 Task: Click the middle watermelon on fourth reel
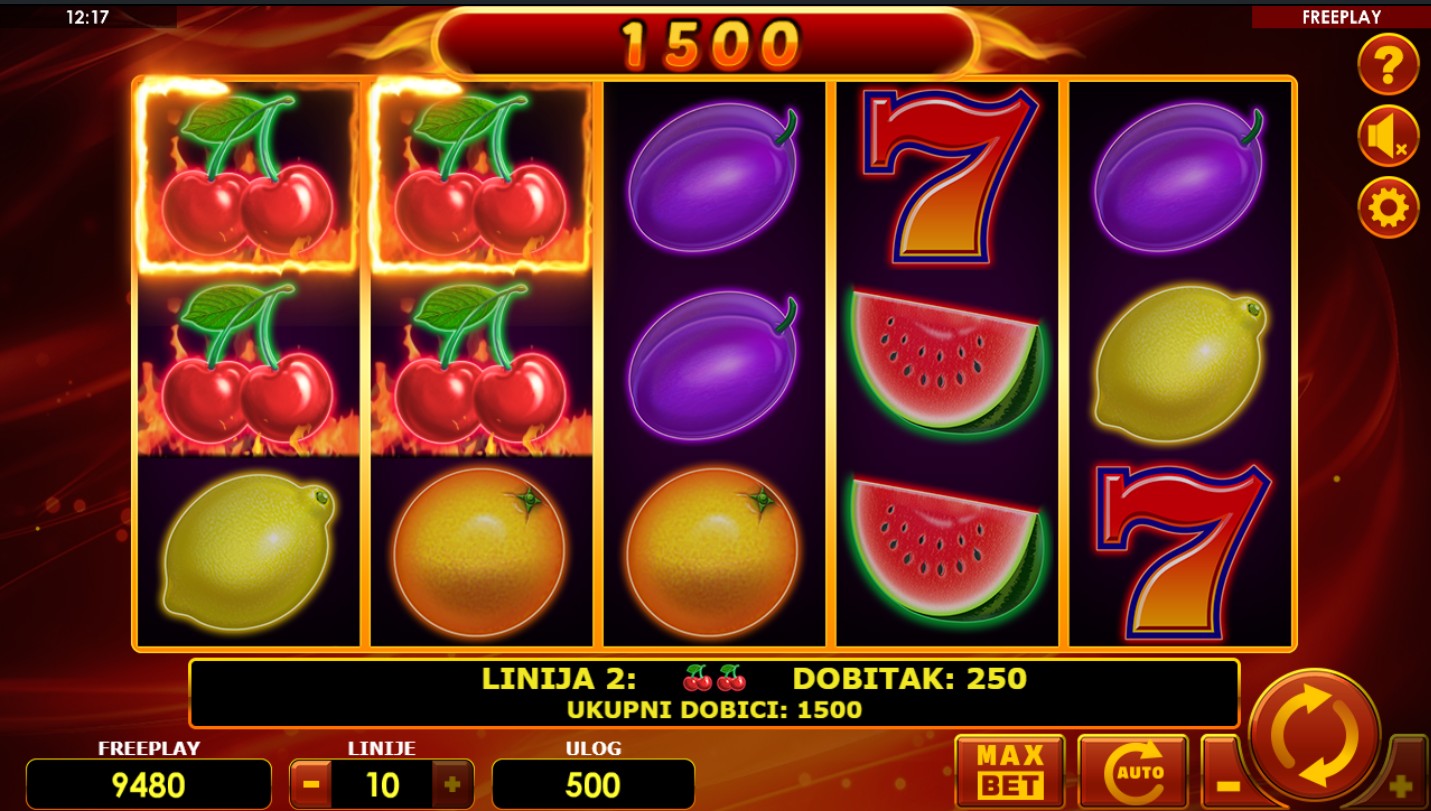[947, 361]
